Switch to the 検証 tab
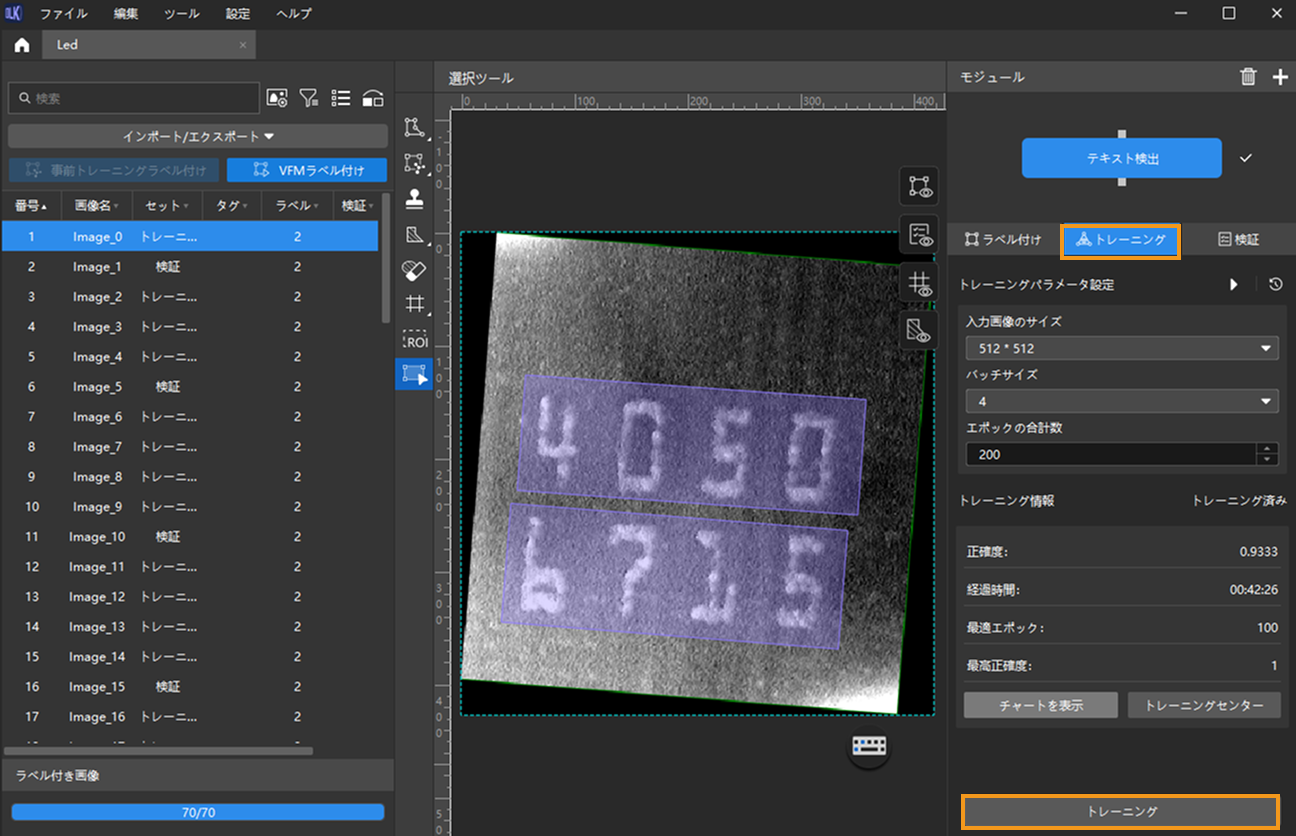1296x836 pixels. [1238, 240]
